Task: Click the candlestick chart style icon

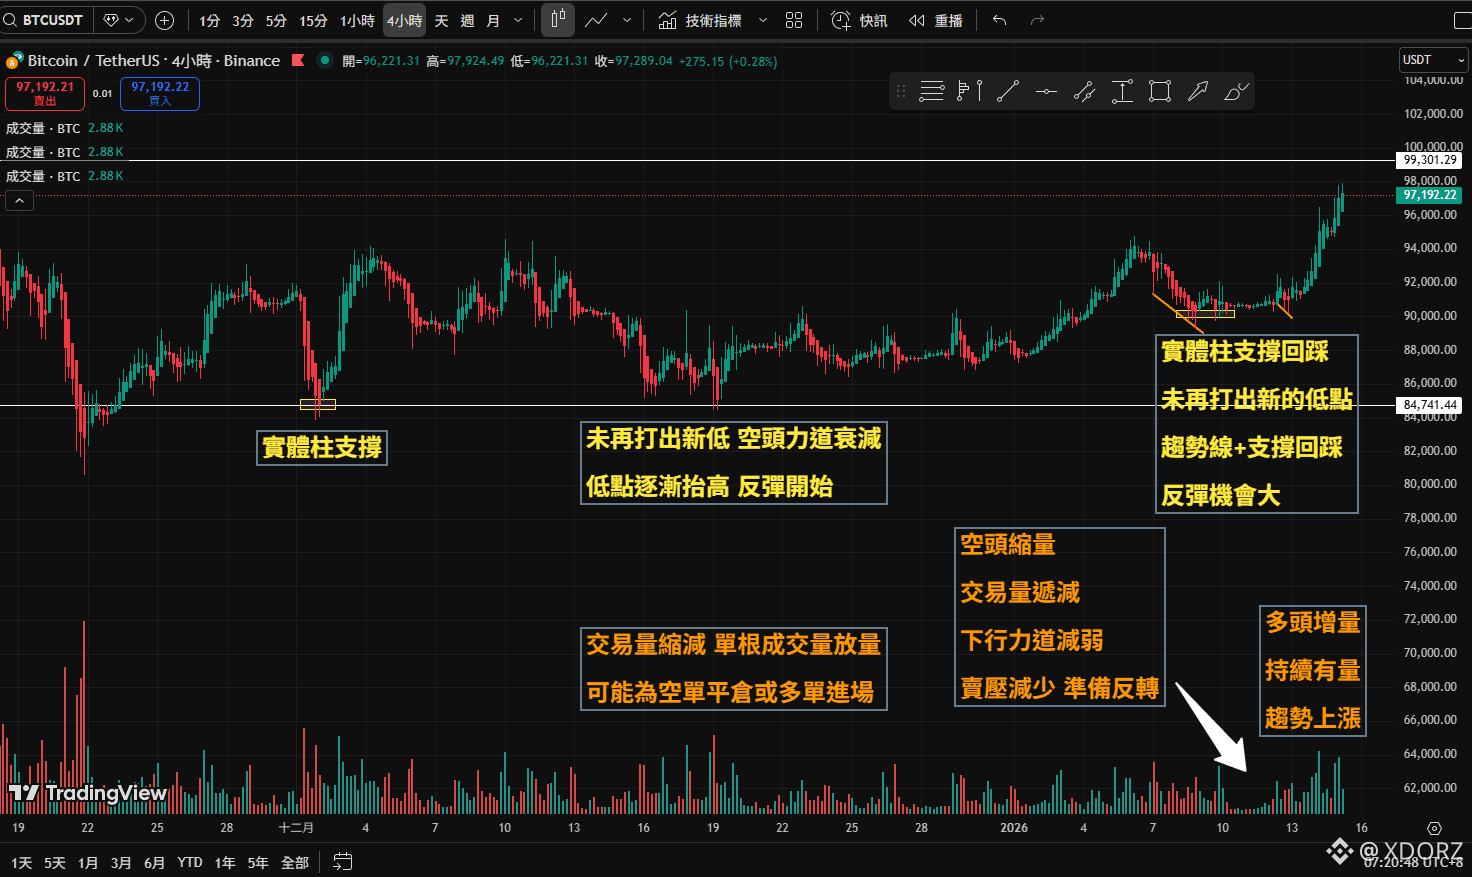Action: tap(558, 20)
